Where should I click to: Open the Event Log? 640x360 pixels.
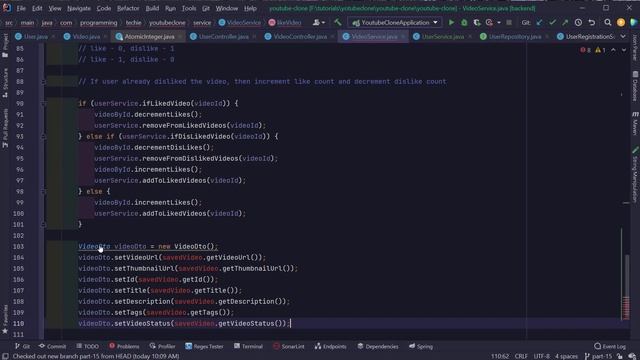610,346
